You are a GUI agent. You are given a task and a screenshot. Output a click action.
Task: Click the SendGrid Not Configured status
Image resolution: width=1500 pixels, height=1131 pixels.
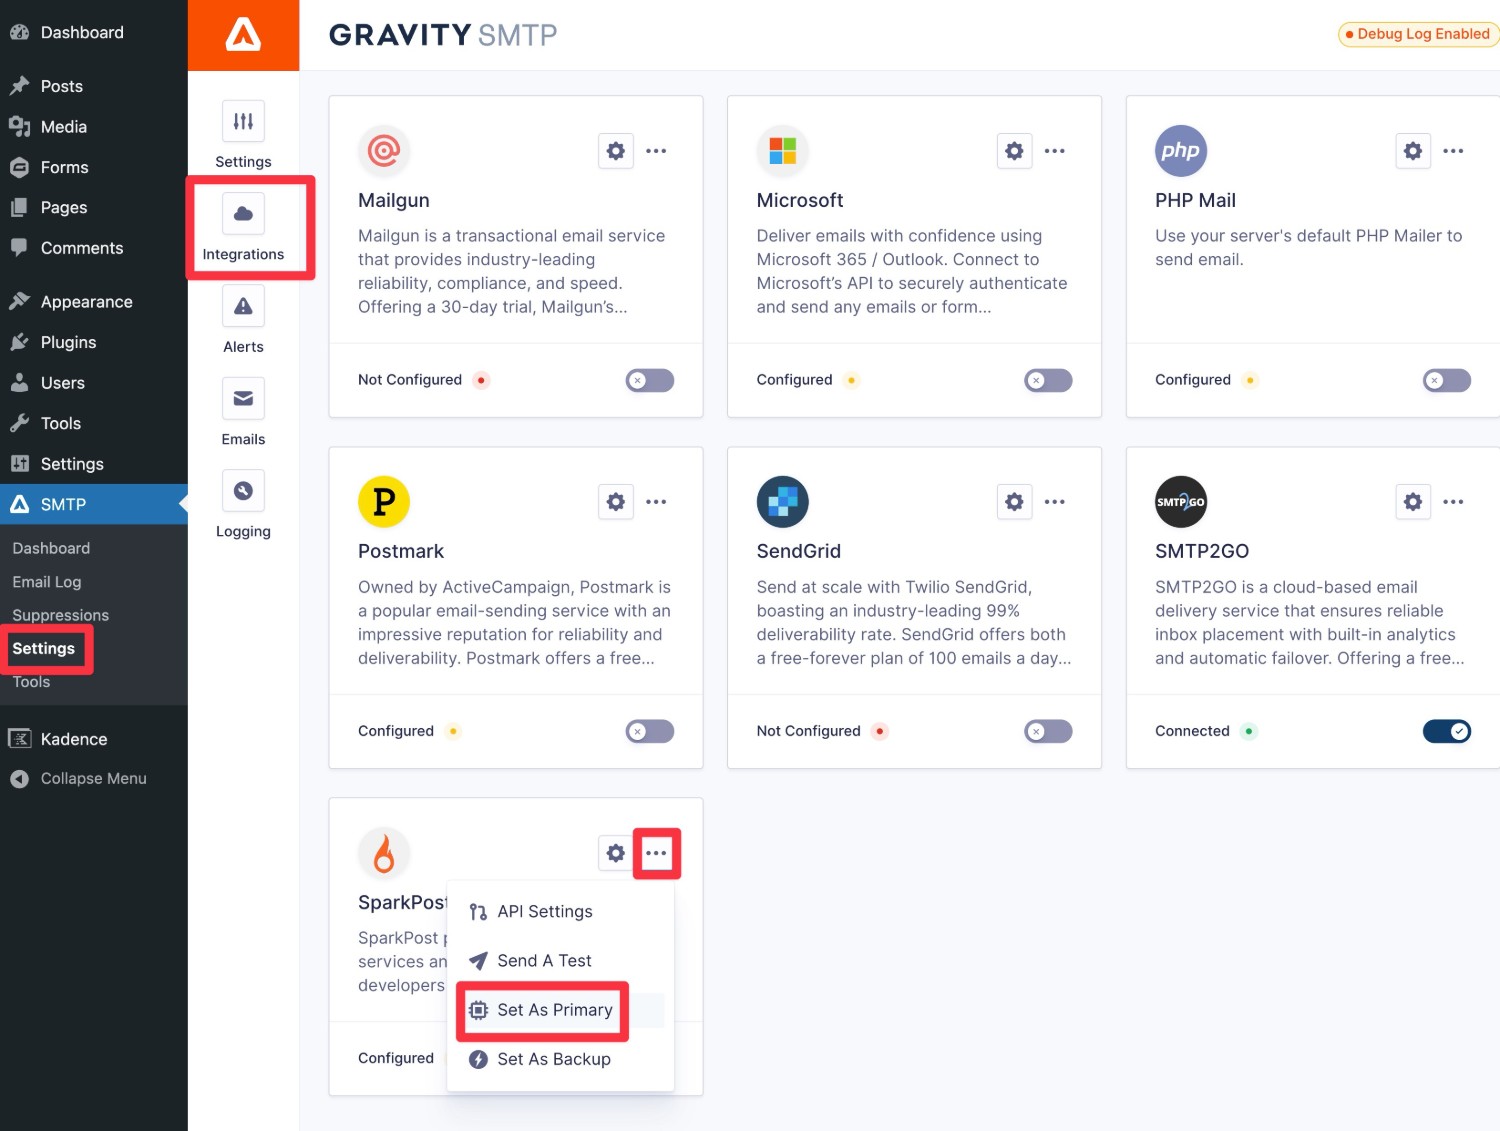[809, 731]
